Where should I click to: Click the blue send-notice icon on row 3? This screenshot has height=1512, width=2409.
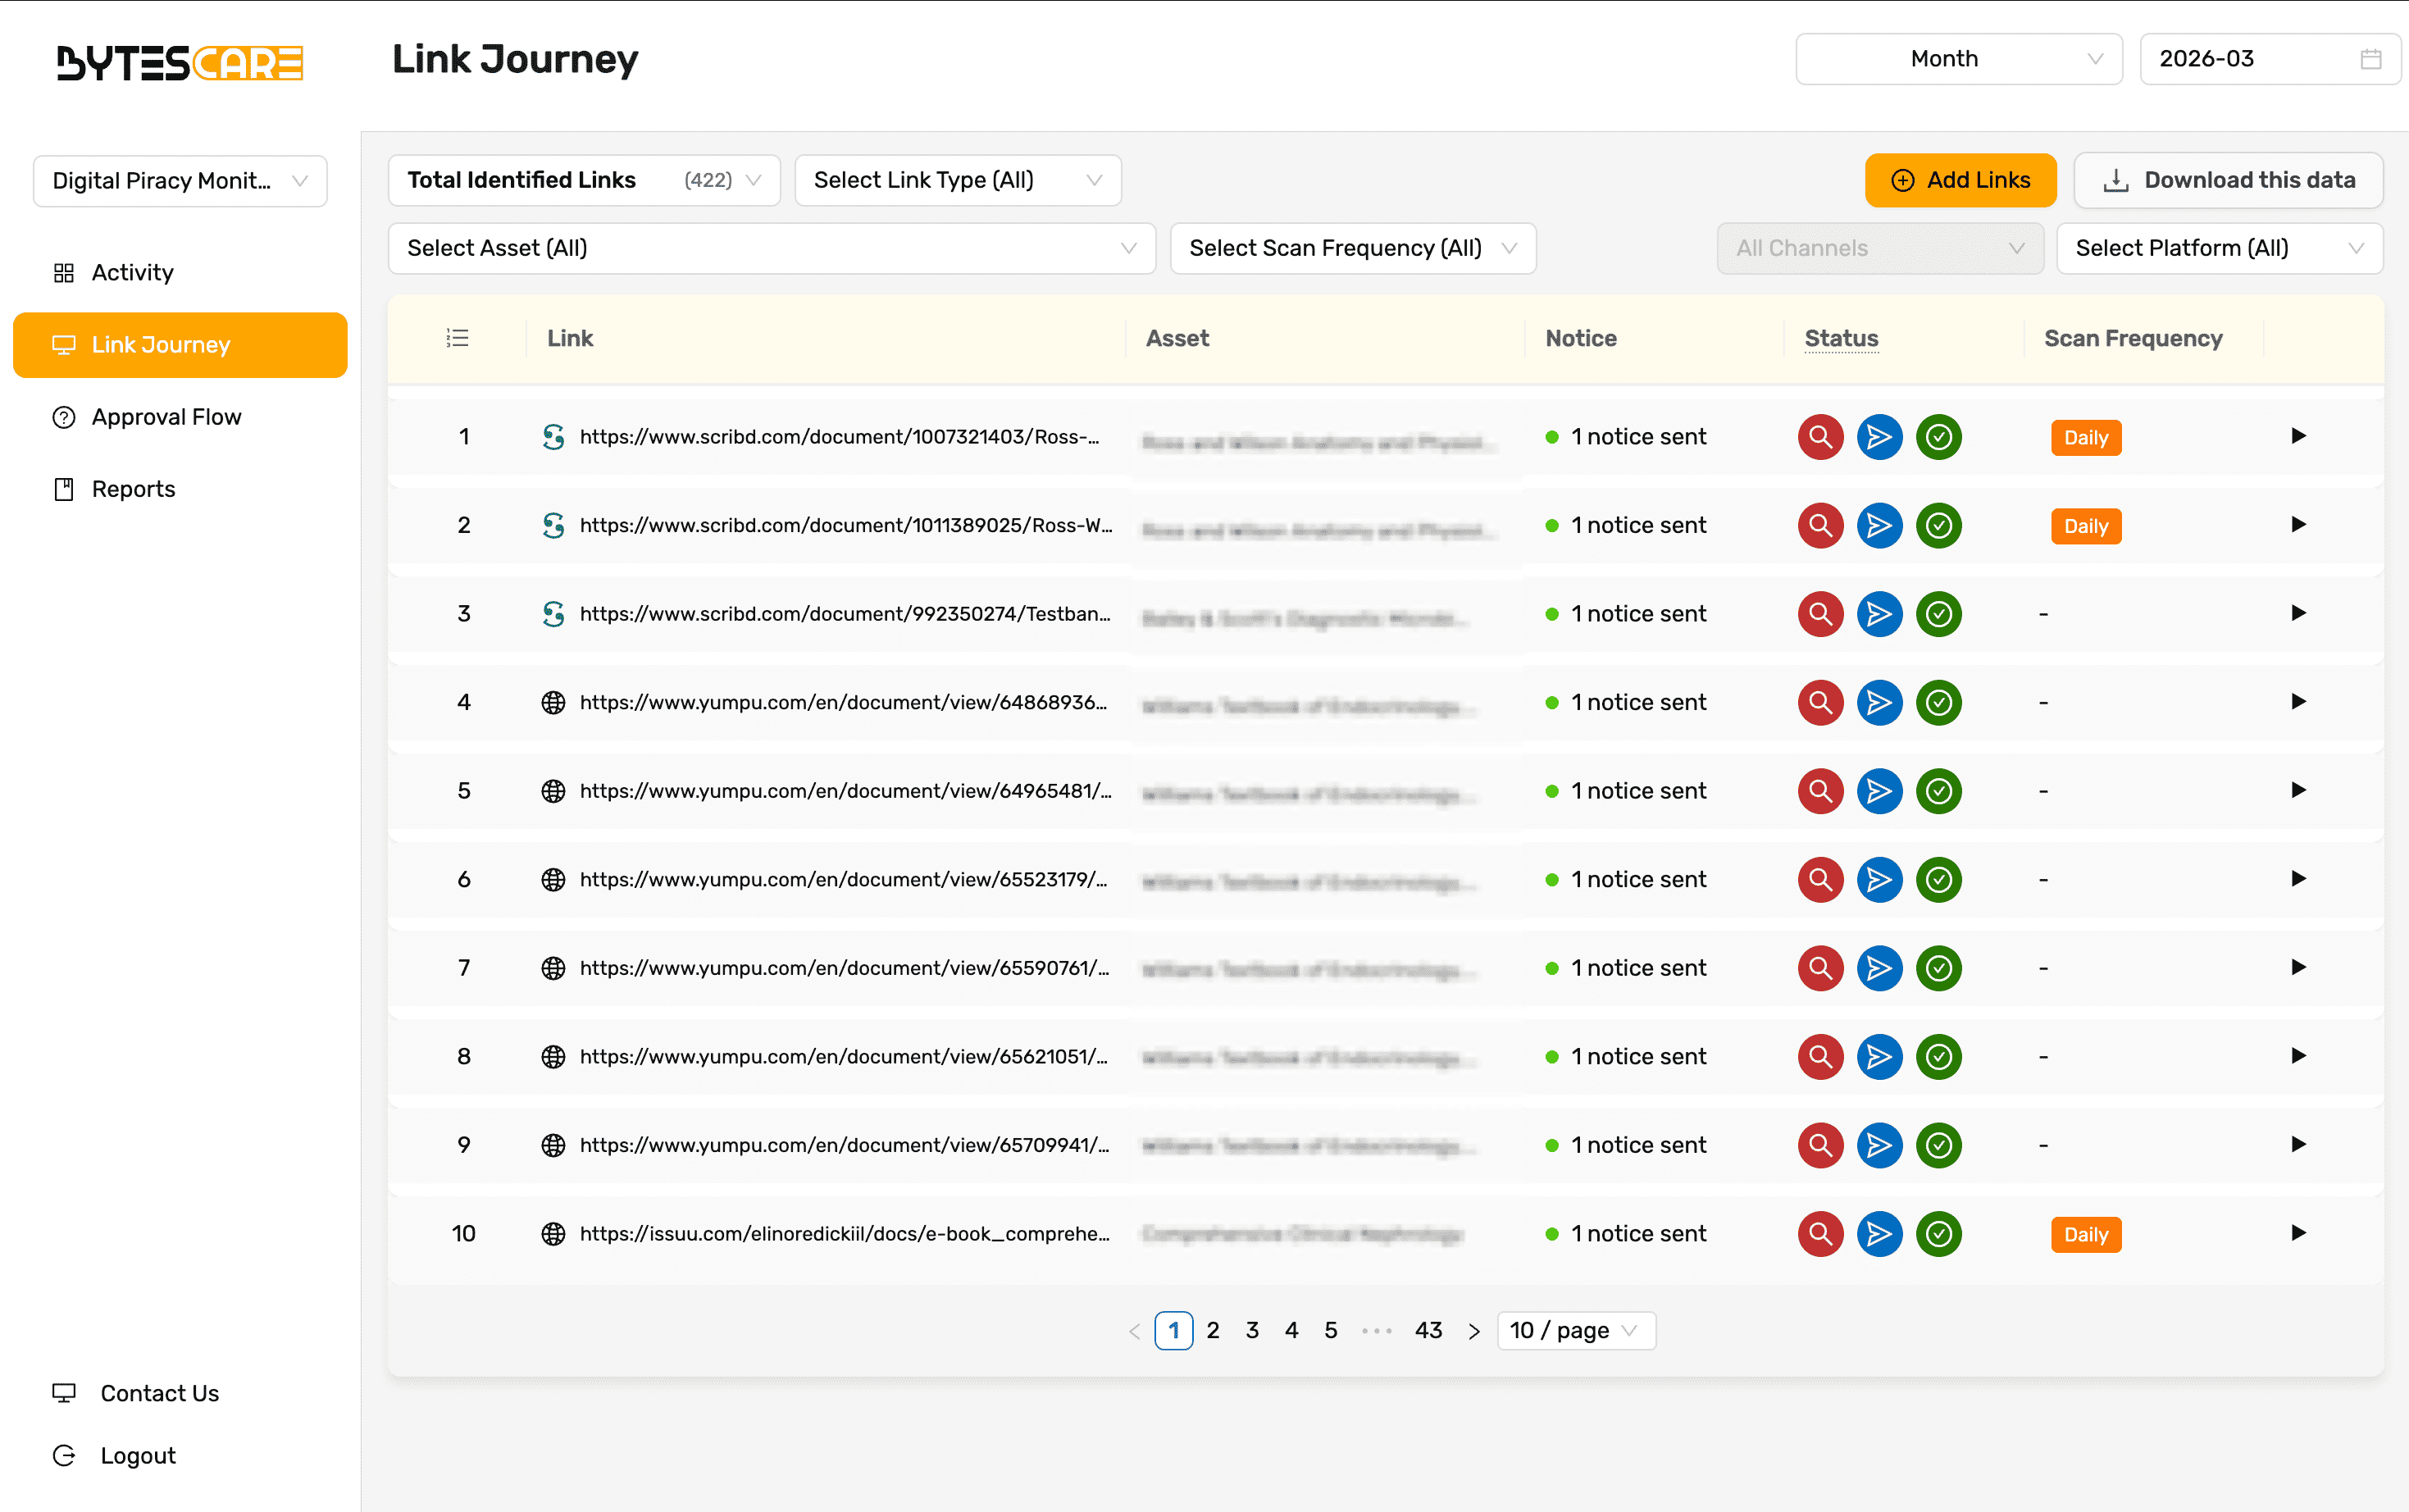coord(1879,613)
